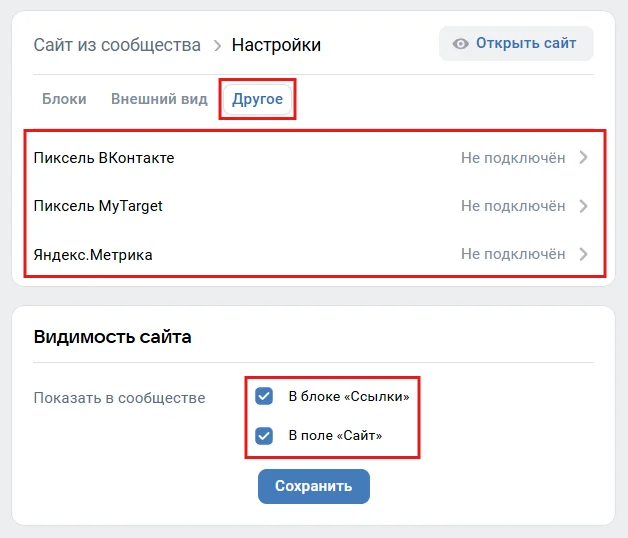The image size is (628, 538).
Task: Click Не подключён status for Яндекс.Метрика
Action: [x=513, y=255]
